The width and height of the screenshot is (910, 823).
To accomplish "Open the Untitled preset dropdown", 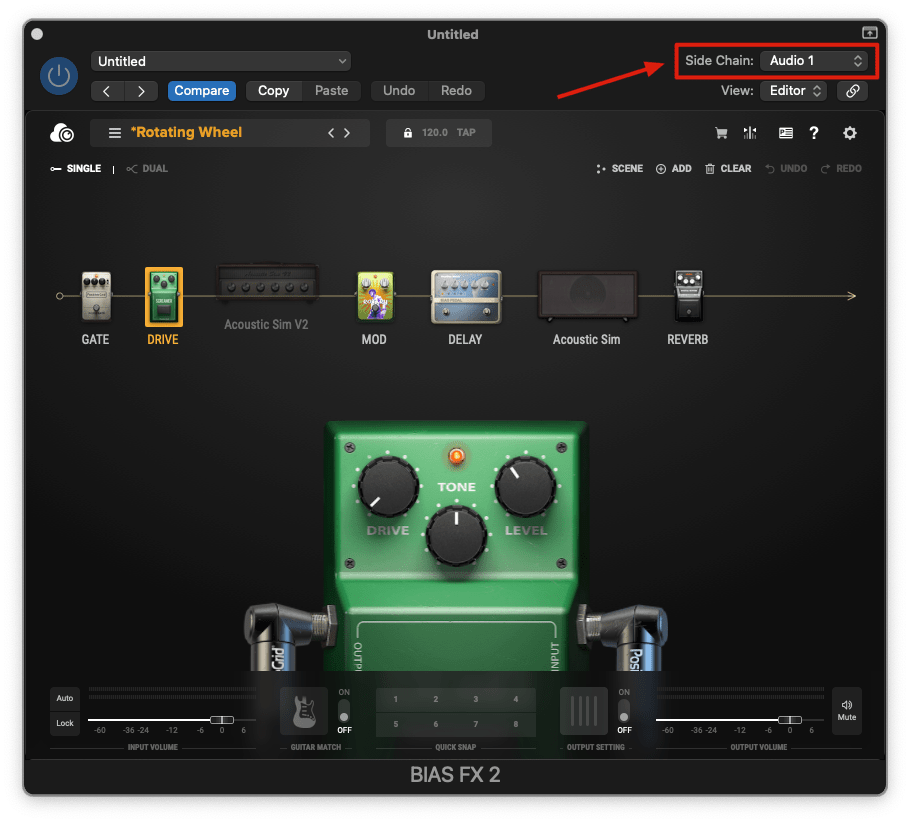I will pyautogui.click(x=220, y=61).
